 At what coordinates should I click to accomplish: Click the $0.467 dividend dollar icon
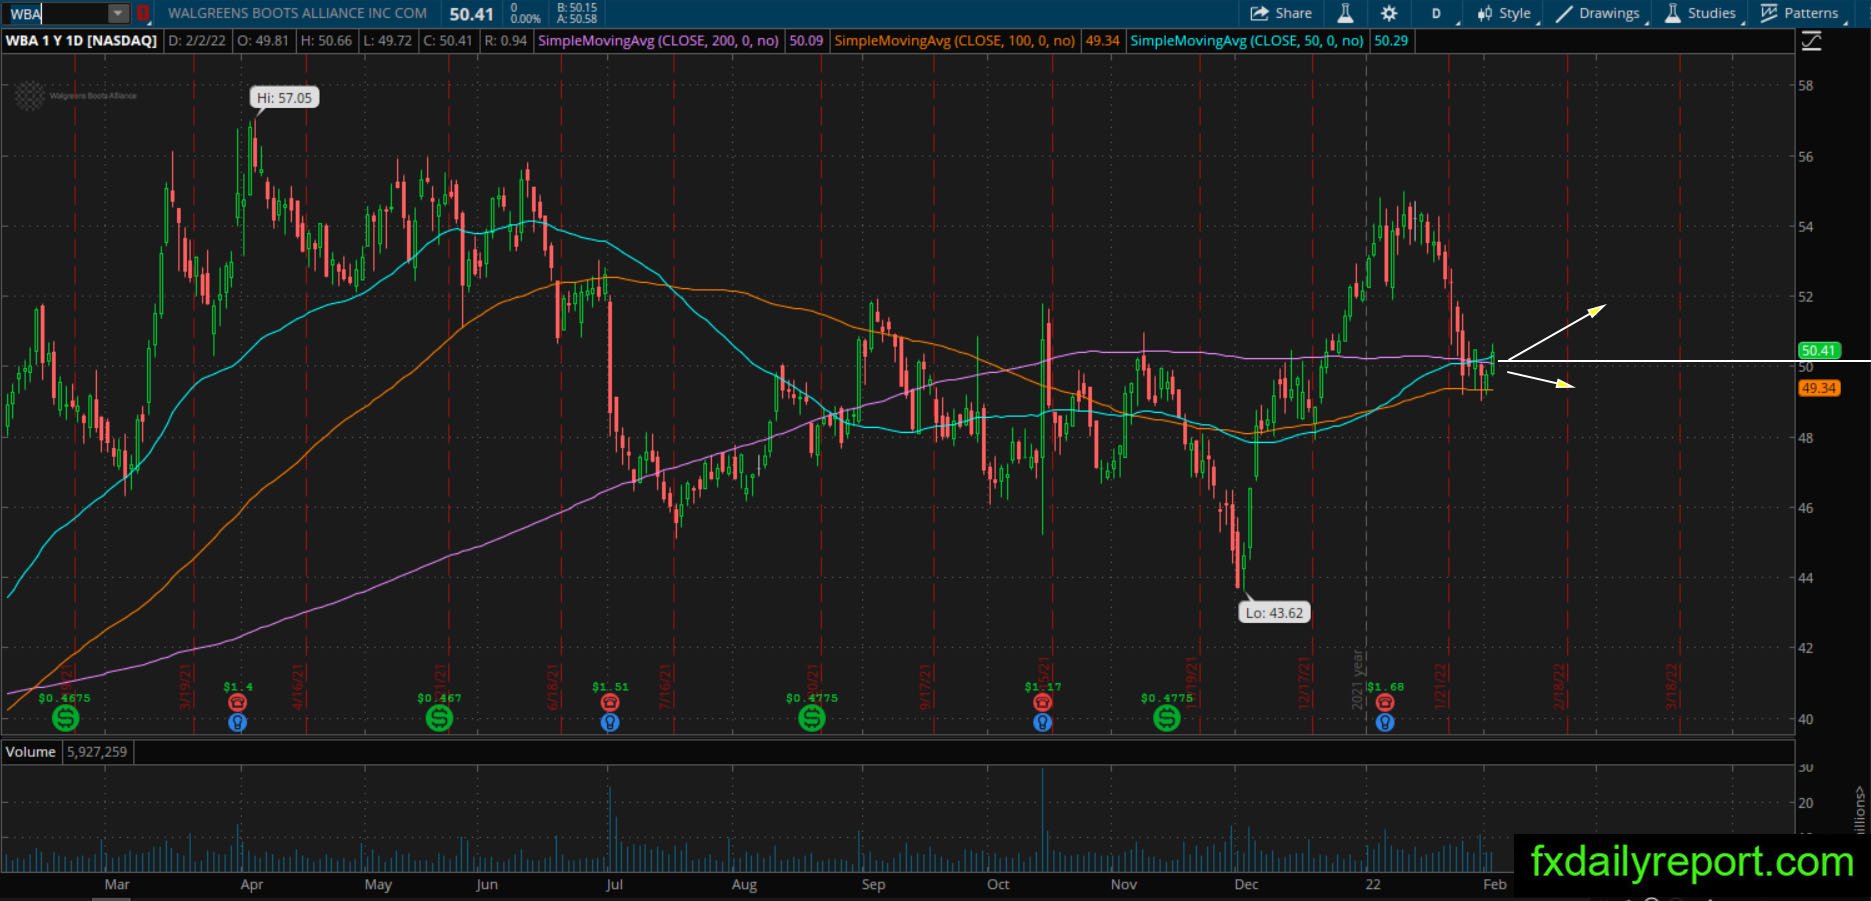(439, 717)
